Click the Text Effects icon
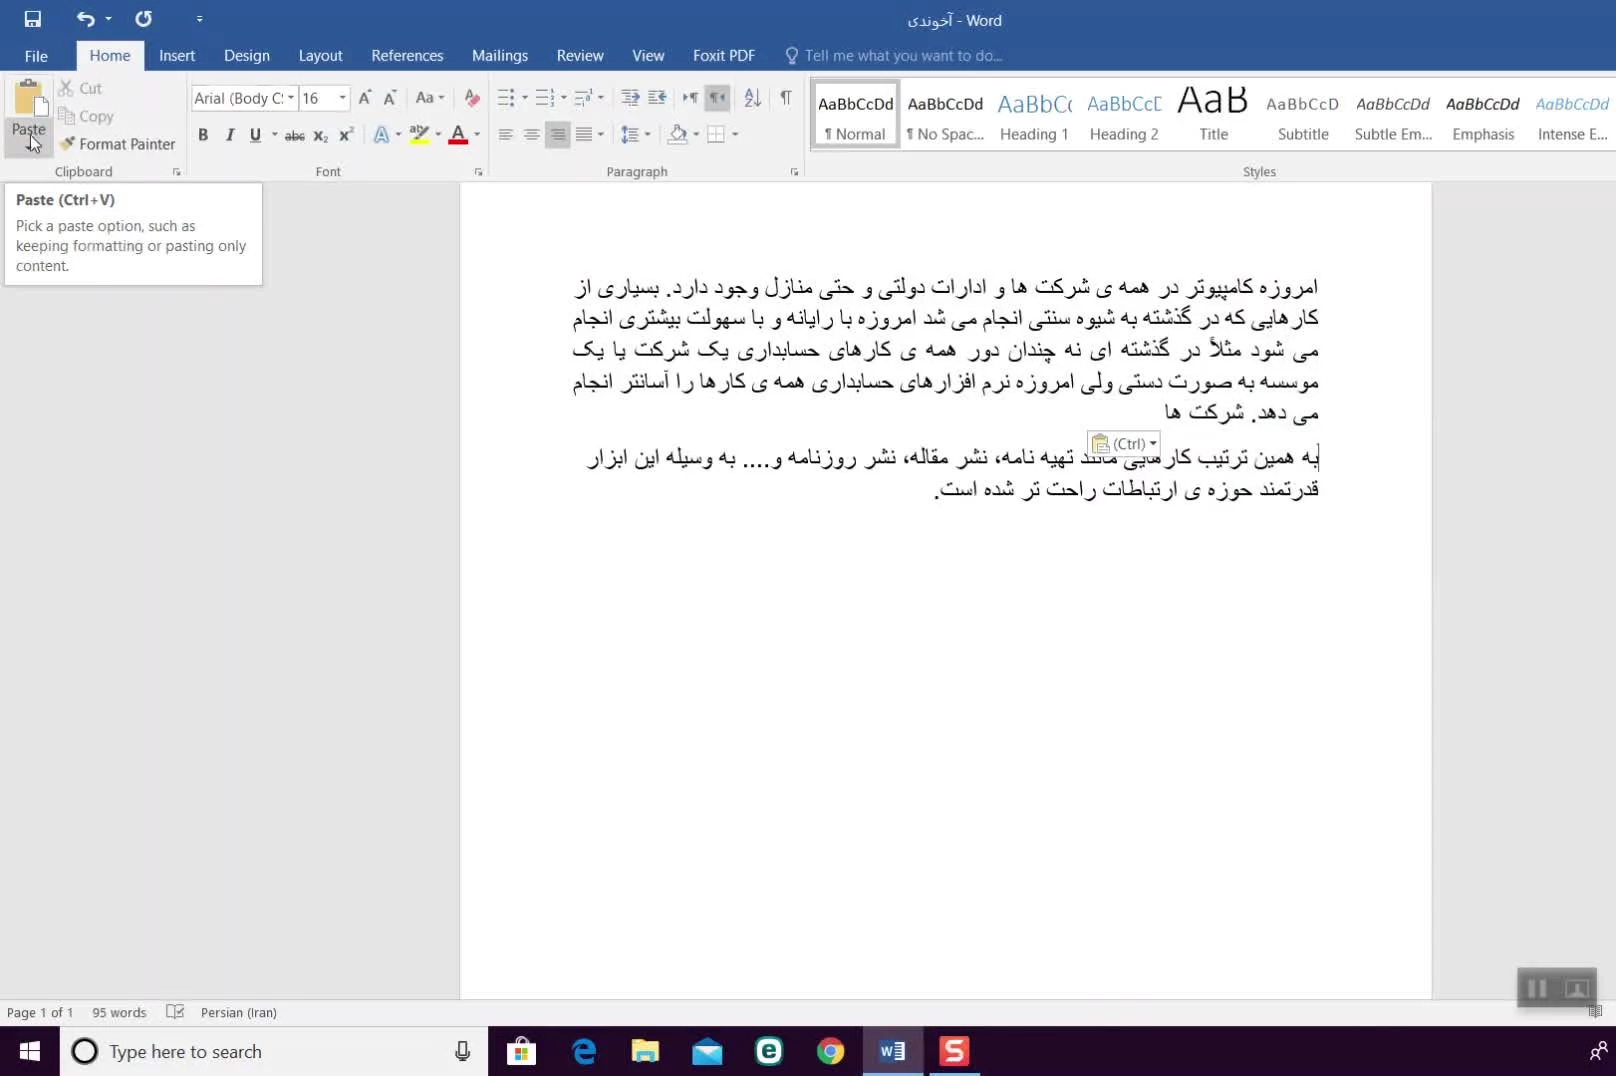 point(381,134)
